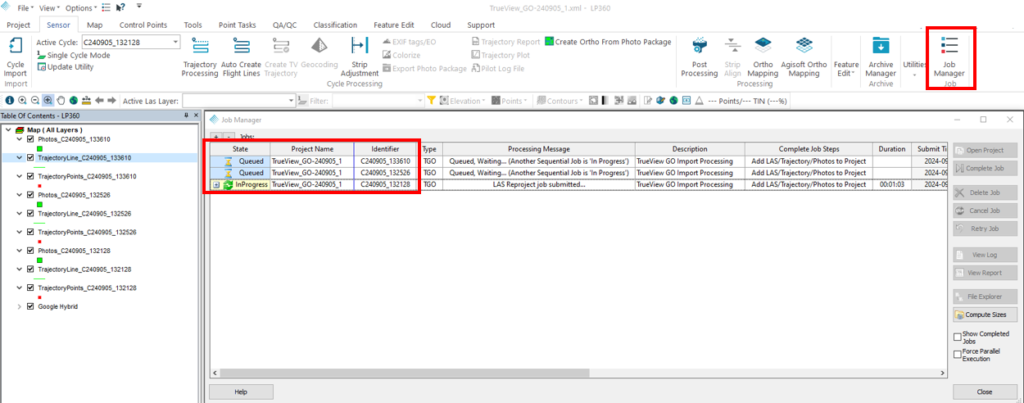Click the Help button
The height and width of the screenshot is (403, 1024).
241,392
